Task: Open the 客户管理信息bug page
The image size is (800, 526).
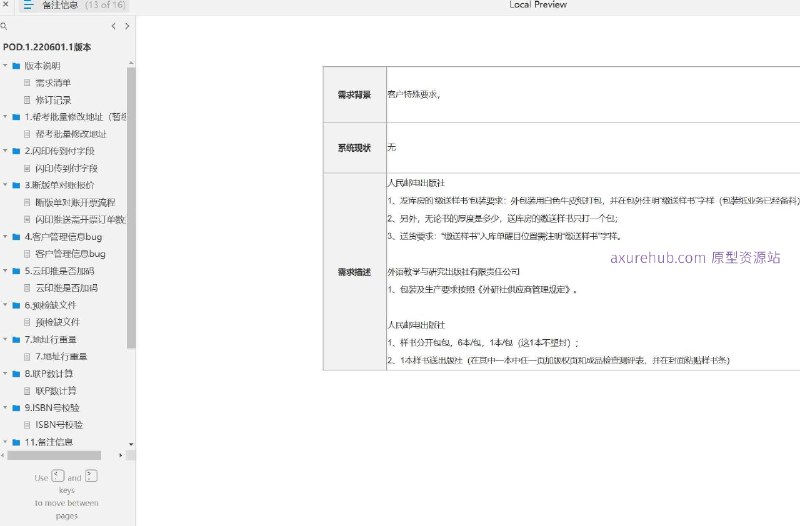Action: (70, 254)
